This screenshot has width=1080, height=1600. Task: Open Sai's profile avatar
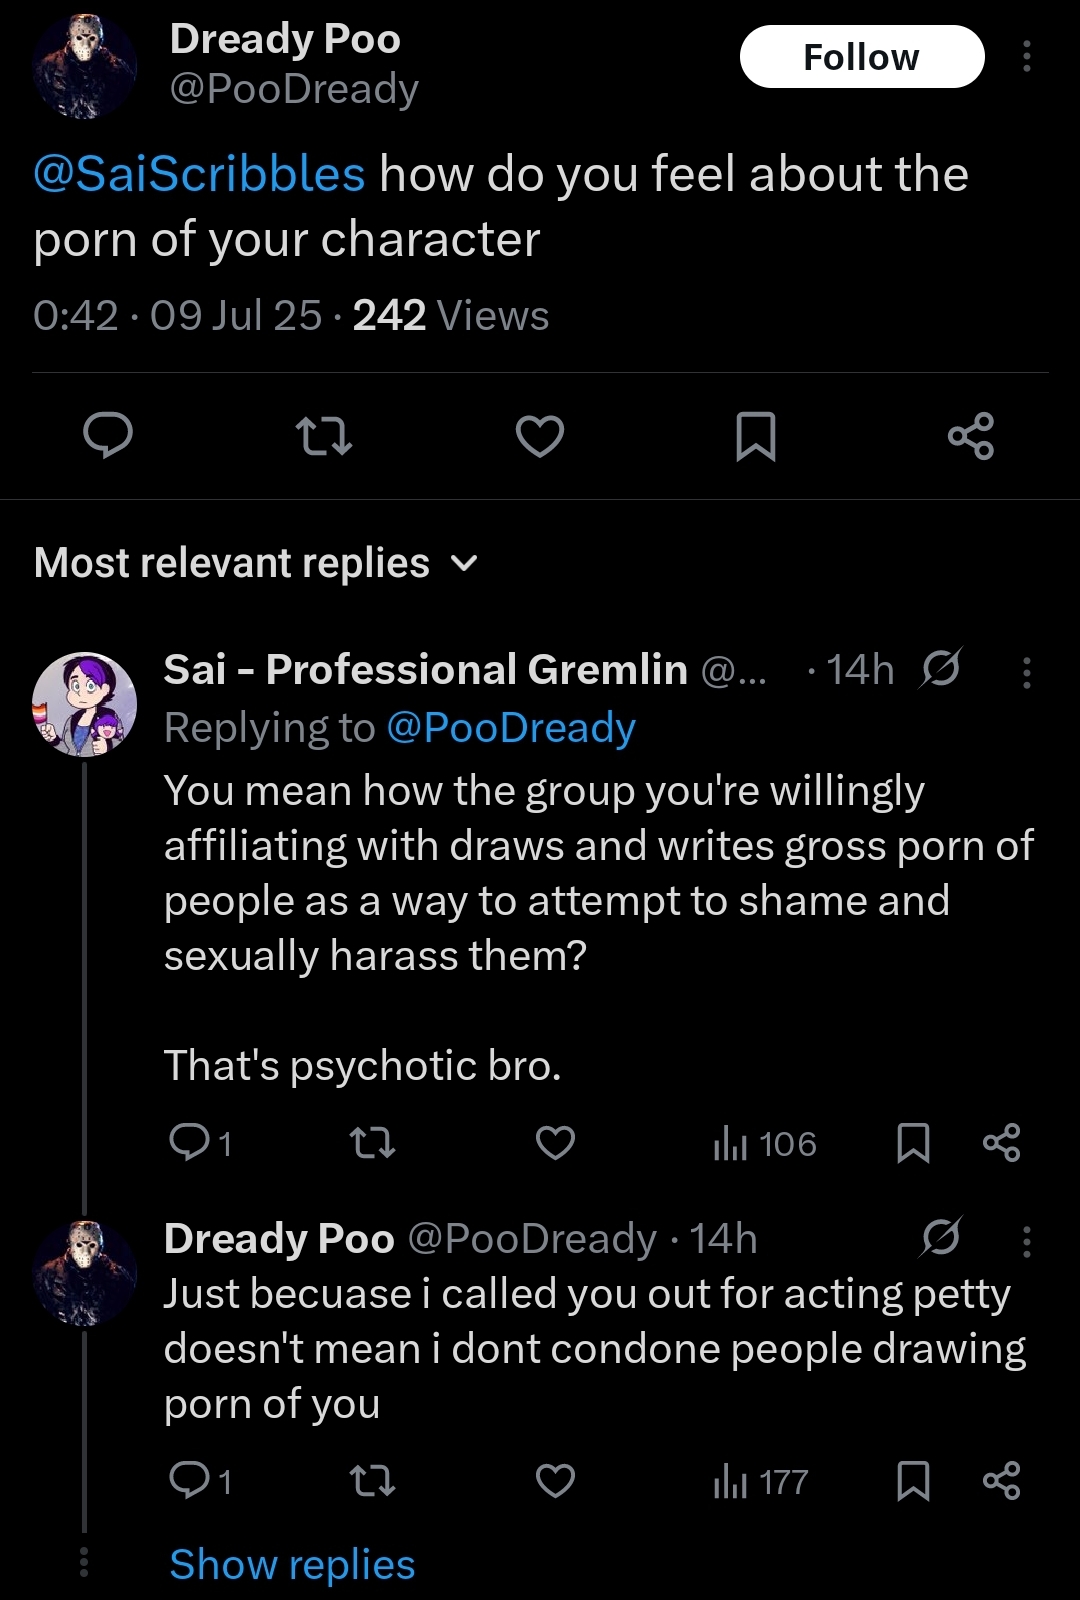point(85,704)
